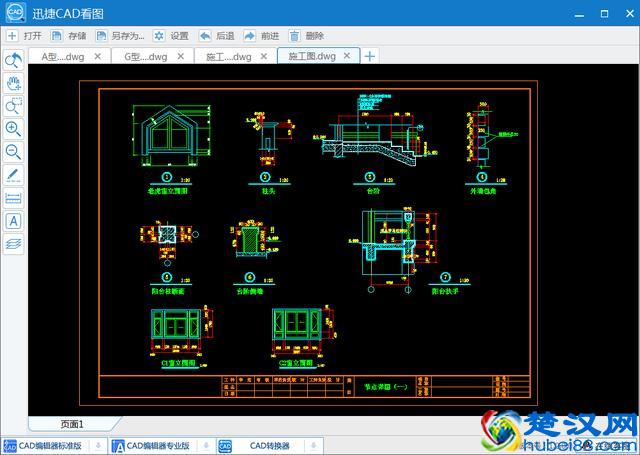Open 设置 settings
This screenshot has height=455, width=640.
click(170, 36)
